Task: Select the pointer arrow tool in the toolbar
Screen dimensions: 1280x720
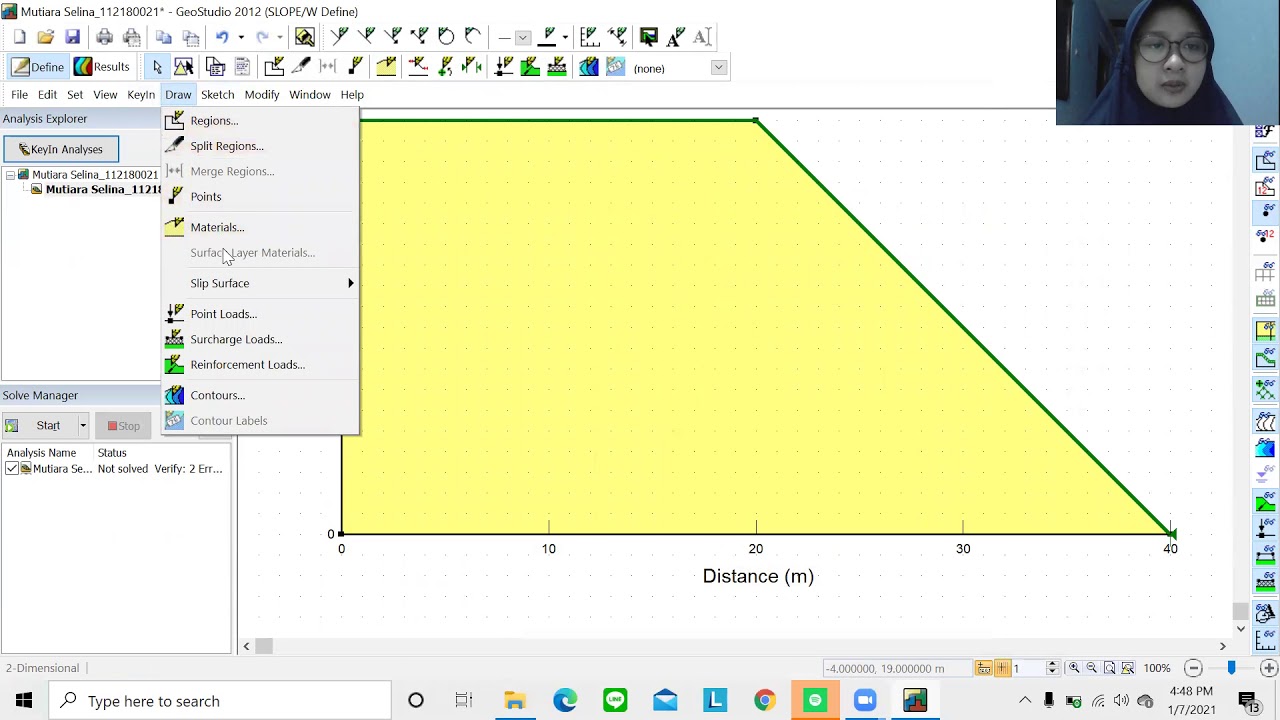Action: tap(157, 67)
